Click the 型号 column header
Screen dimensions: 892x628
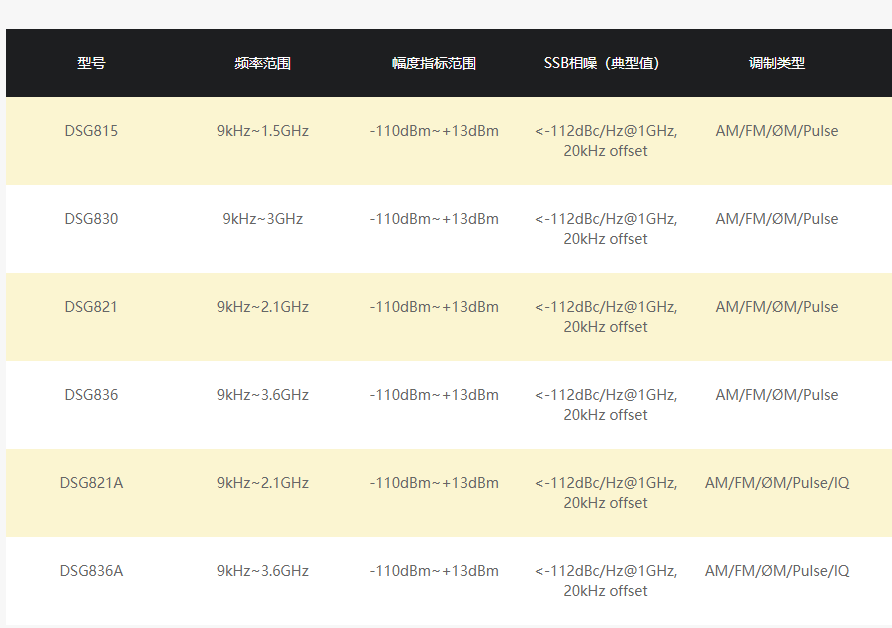pyautogui.click(x=91, y=63)
